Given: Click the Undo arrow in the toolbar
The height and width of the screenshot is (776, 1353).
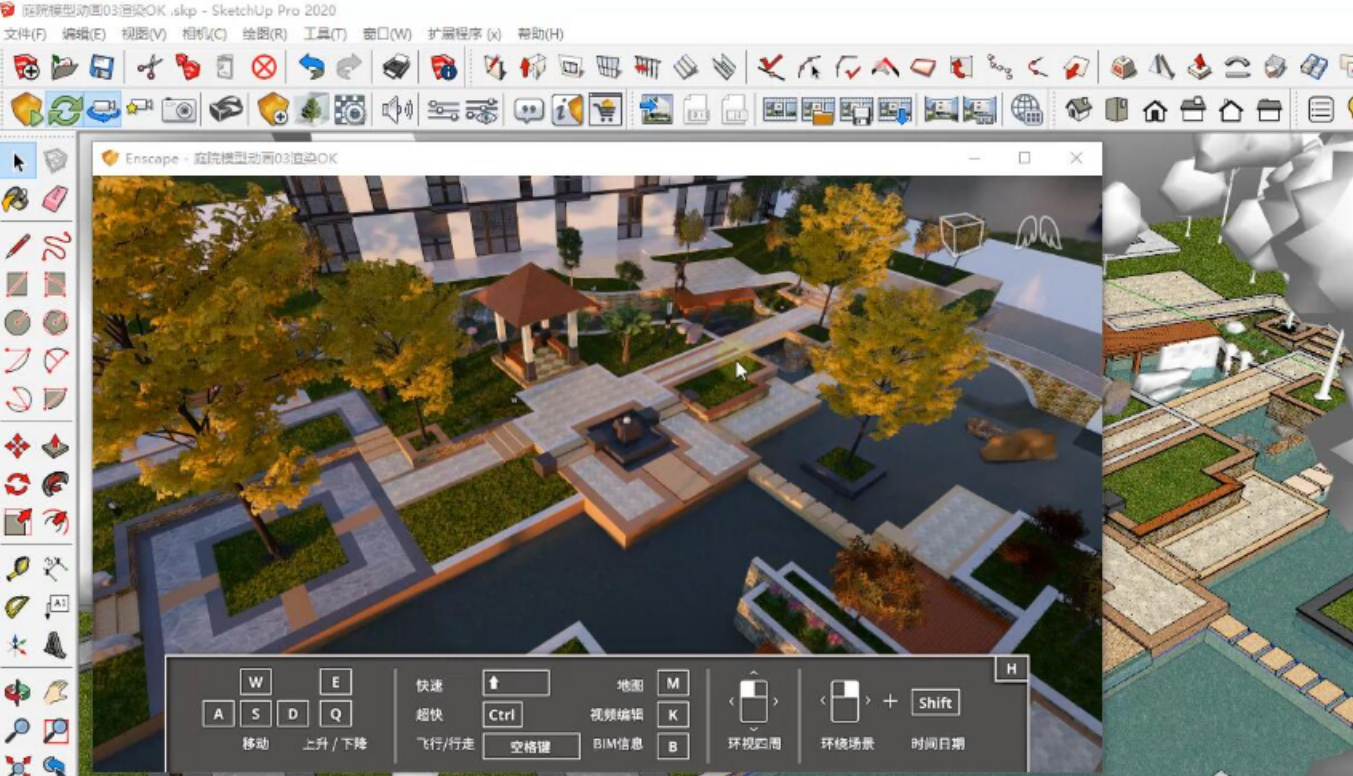Looking at the screenshot, I should click(311, 67).
